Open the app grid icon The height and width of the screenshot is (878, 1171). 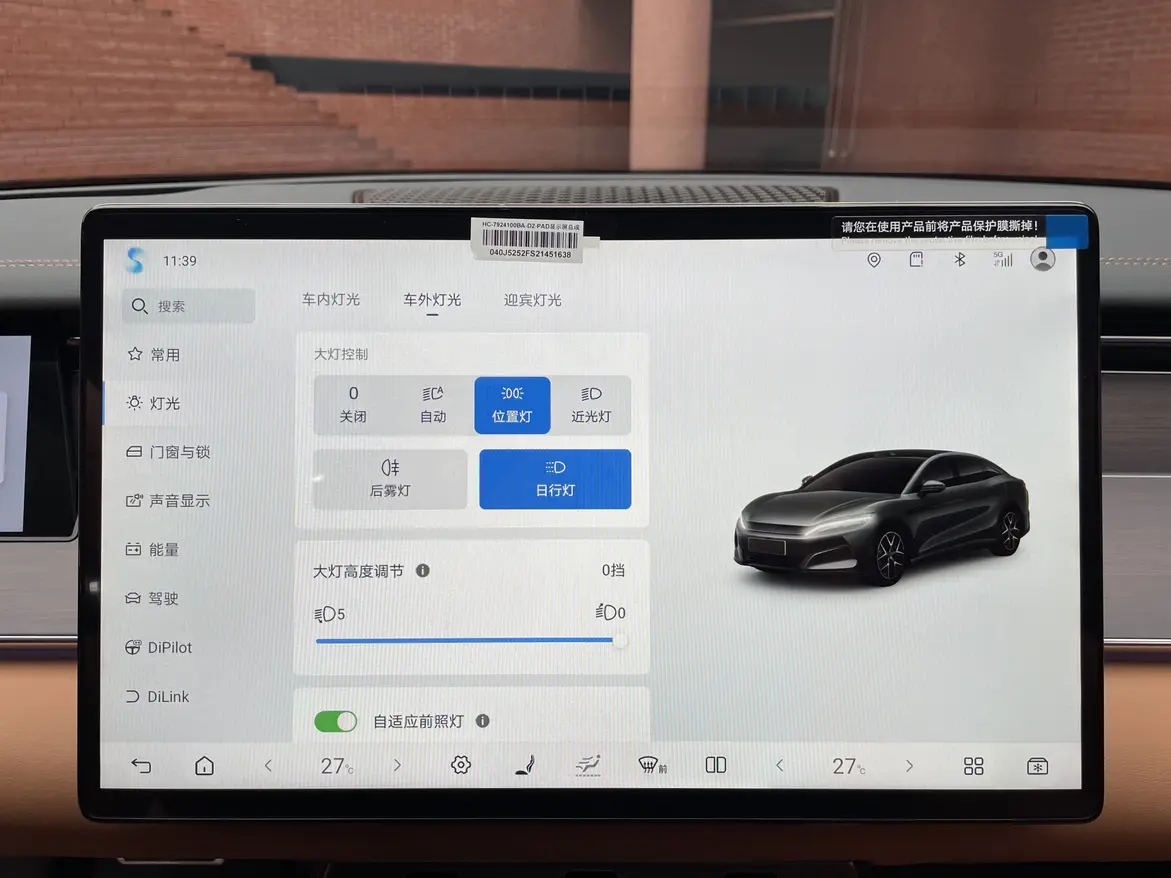tap(973, 766)
